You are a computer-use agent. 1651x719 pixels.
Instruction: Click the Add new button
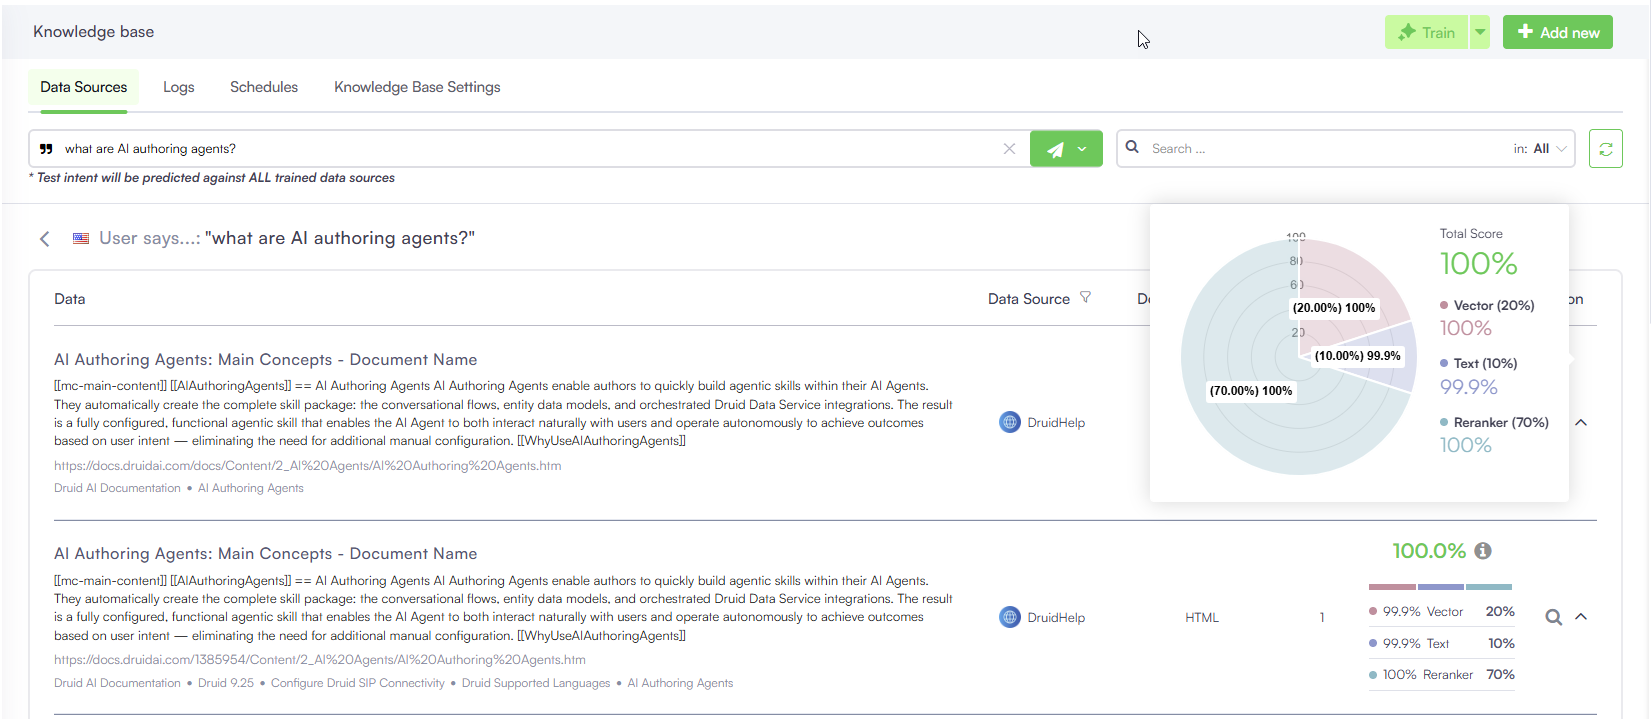pos(1558,32)
